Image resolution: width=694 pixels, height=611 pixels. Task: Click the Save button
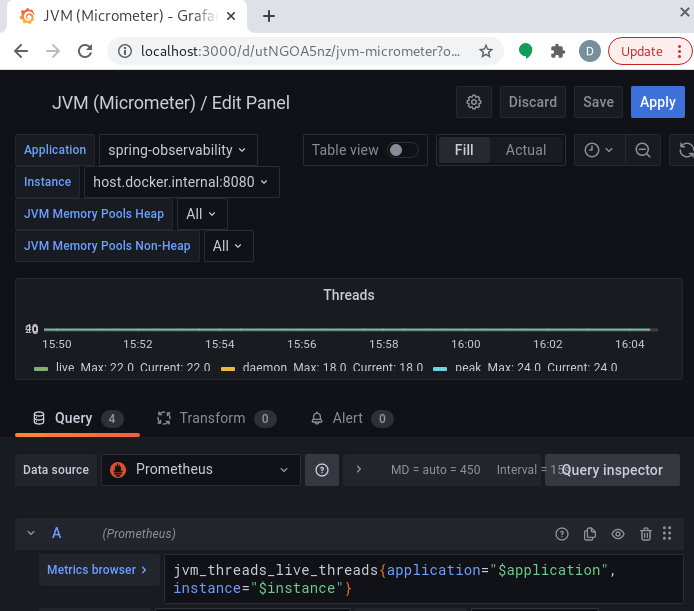(x=598, y=102)
